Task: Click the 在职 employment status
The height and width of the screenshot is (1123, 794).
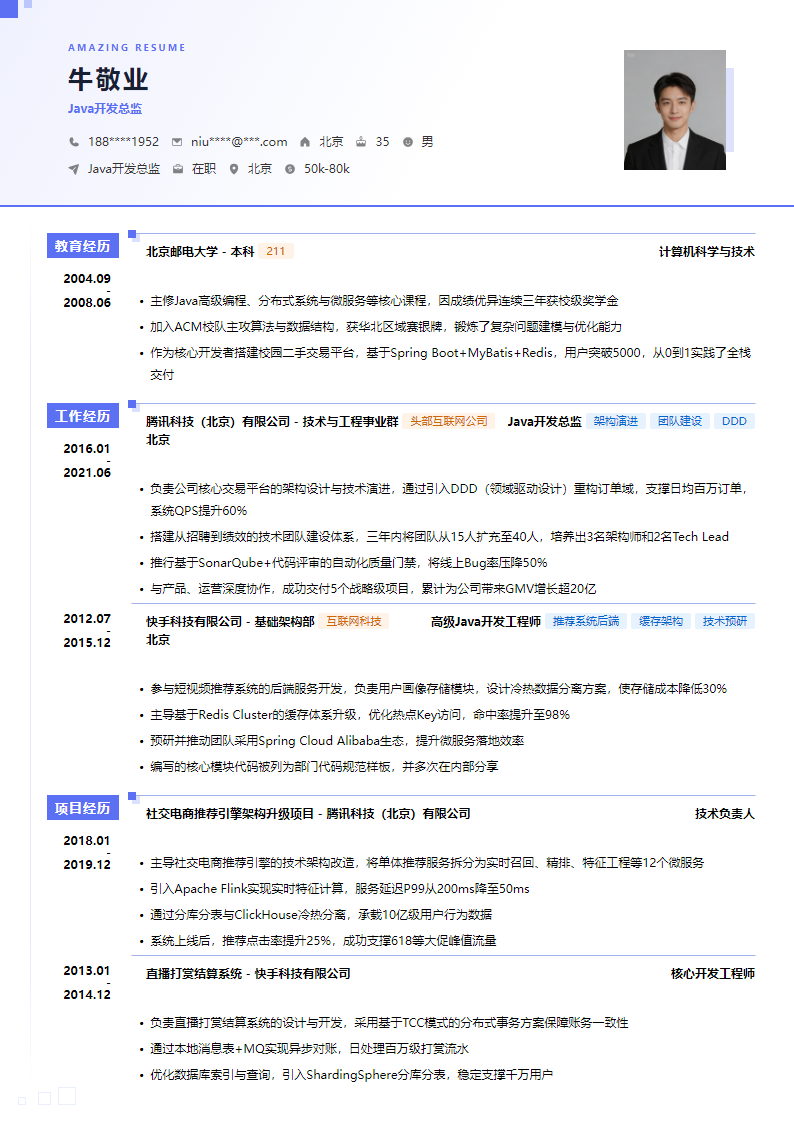Action: point(204,169)
